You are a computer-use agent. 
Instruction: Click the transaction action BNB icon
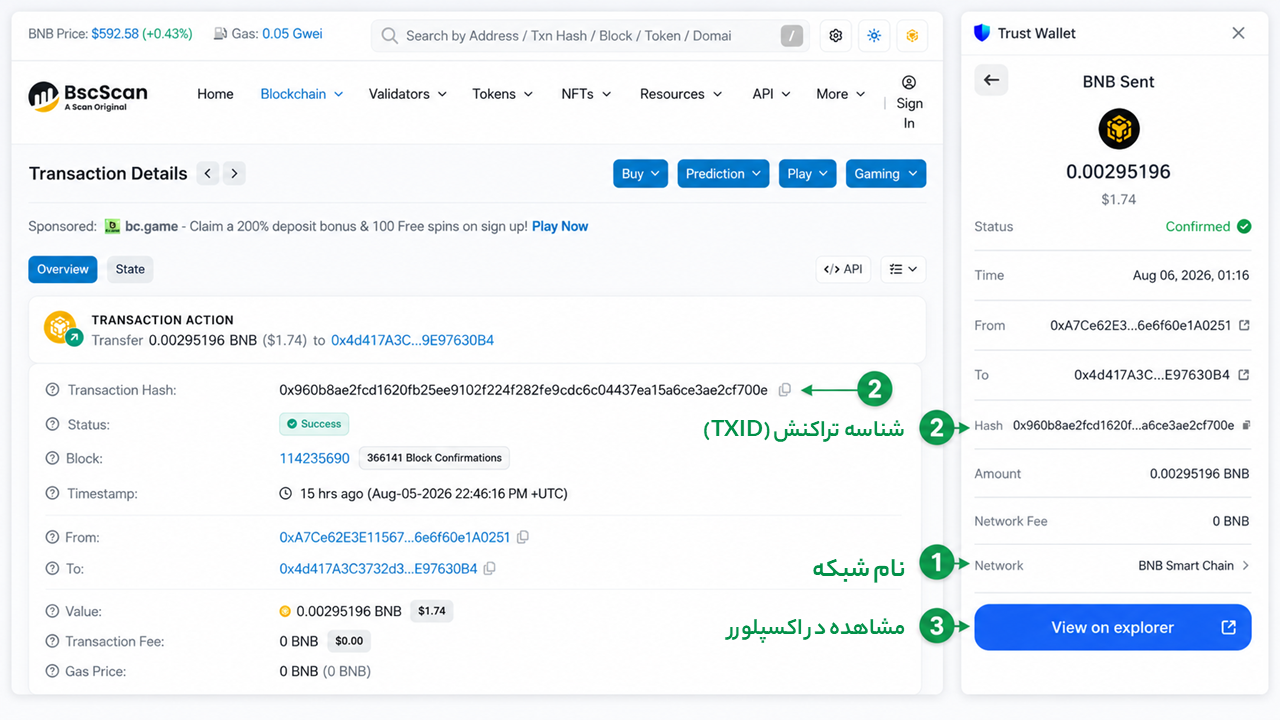tap(62, 329)
